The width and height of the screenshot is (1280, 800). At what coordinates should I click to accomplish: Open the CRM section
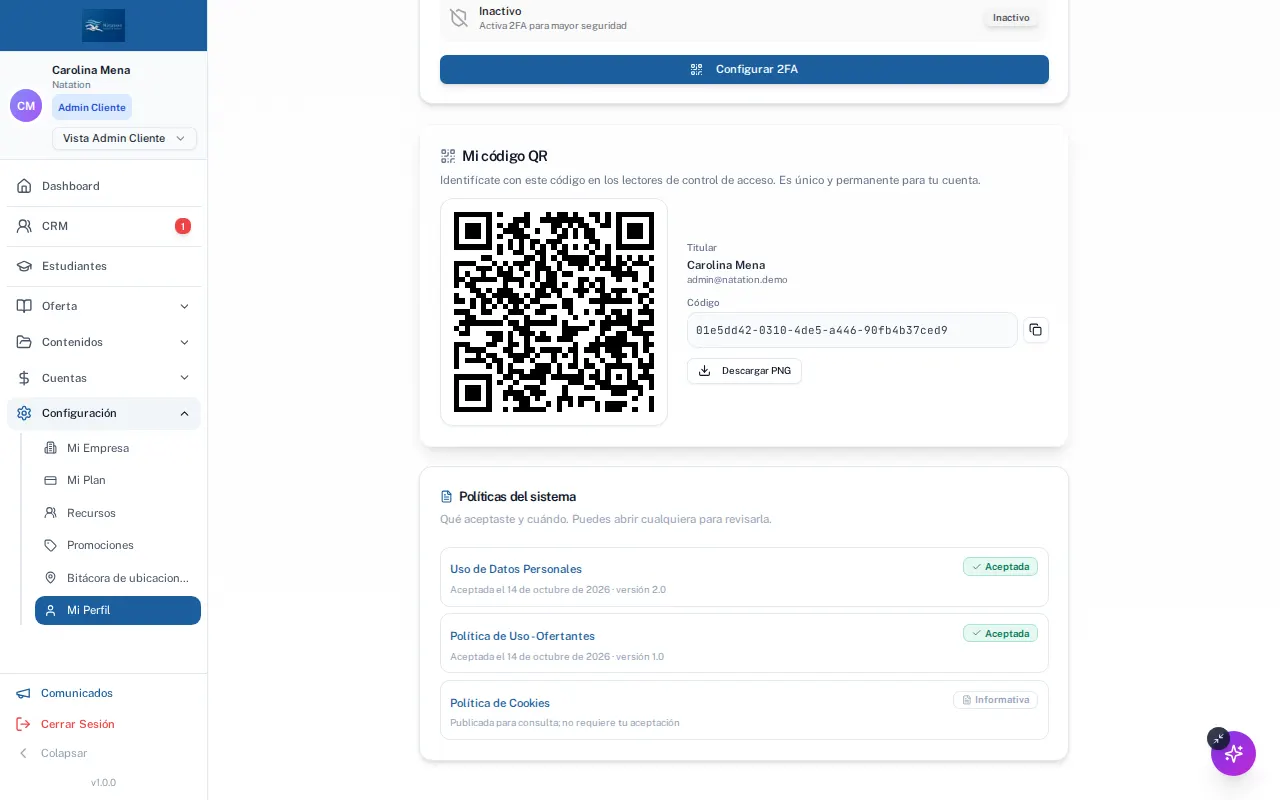[104, 226]
